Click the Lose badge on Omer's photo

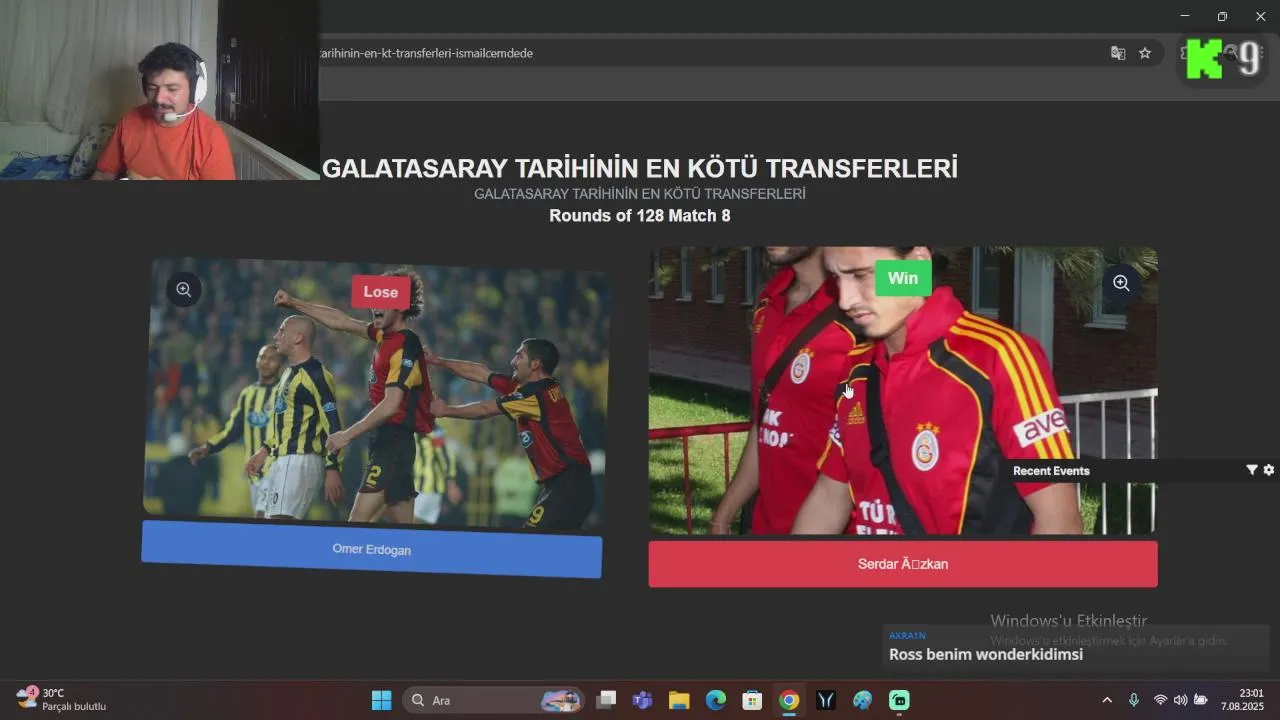pyautogui.click(x=381, y=292)
